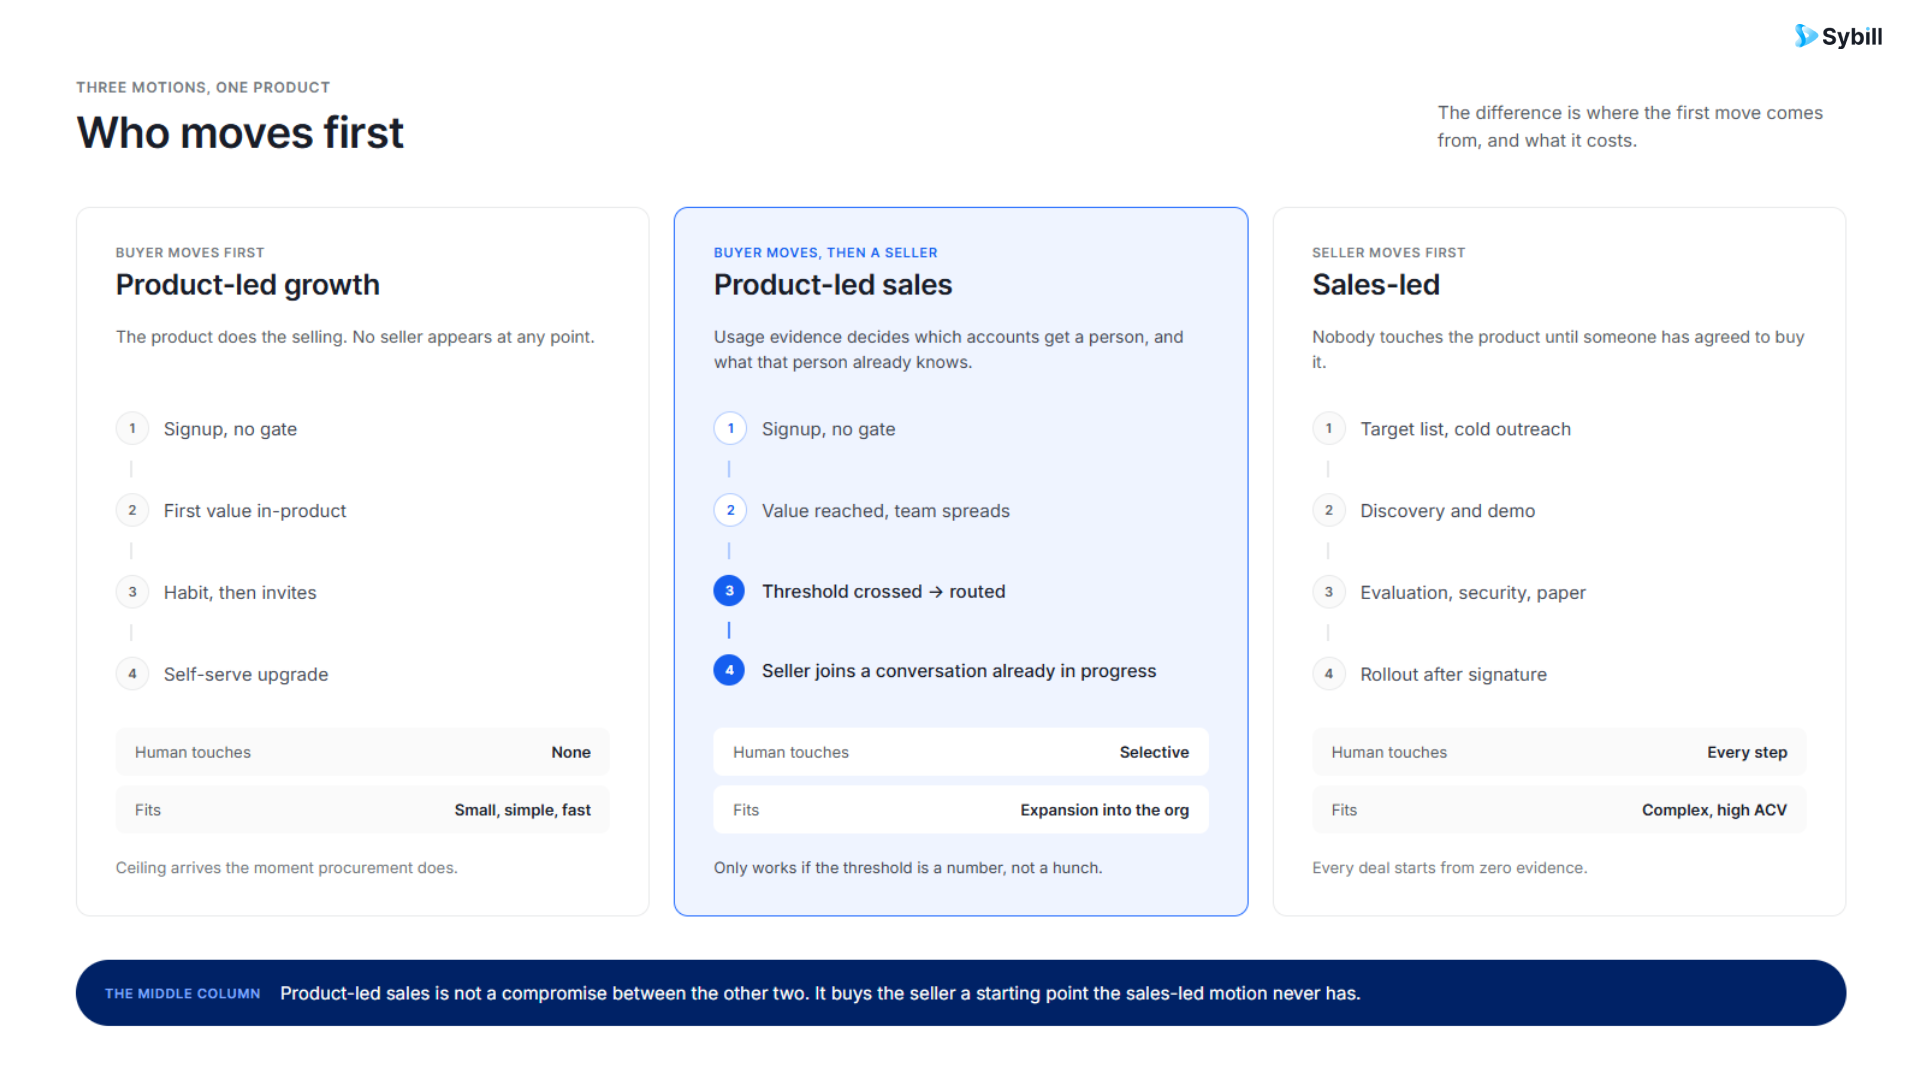Click 'Ceiling arrives the moment procurement does.'
The height and width of the screenshot is (1080, 1920).
pyautogui.click(x=286, y=868)
